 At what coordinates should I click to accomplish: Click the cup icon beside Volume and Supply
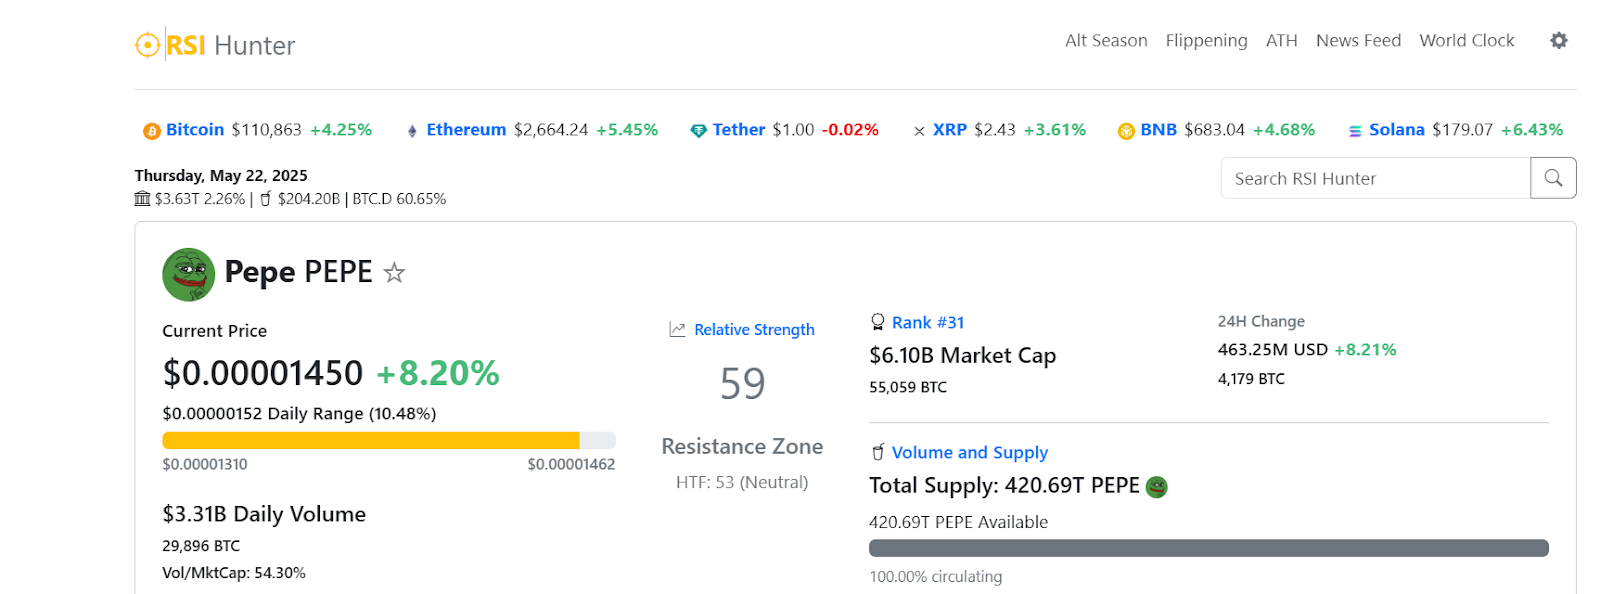pyautogui.click(x=878, y=452)
